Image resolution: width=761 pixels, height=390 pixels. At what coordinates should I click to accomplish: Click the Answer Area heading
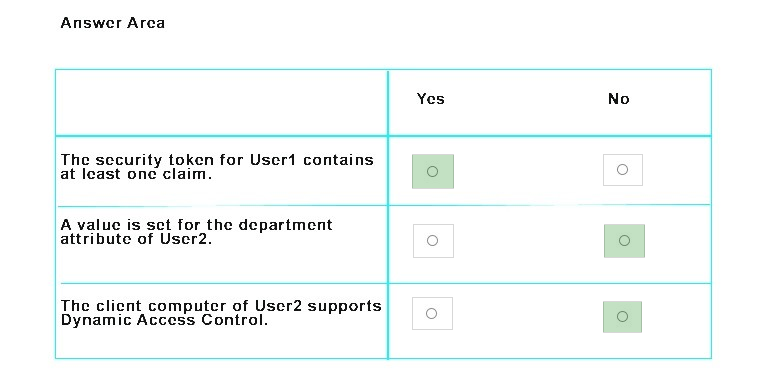(113, 23)
